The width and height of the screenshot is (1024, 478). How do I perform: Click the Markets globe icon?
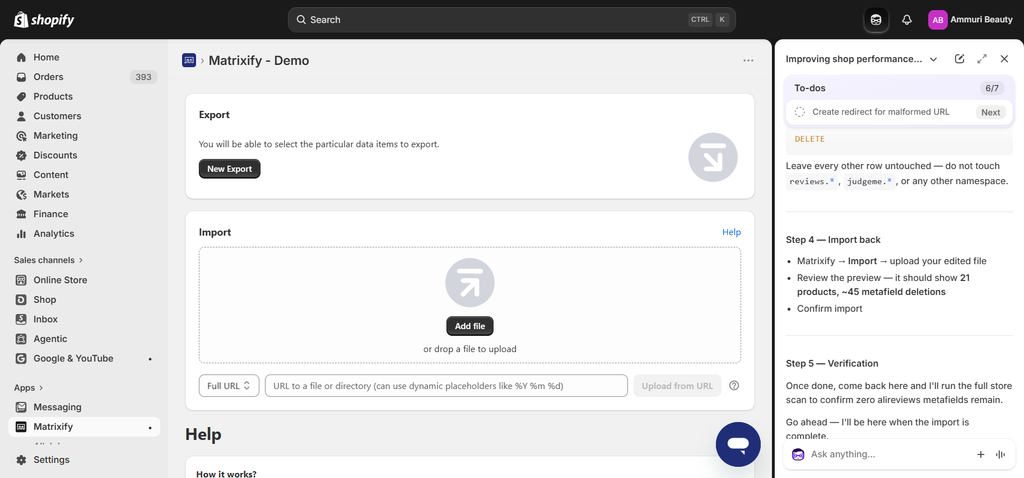(x=22, y=195)
